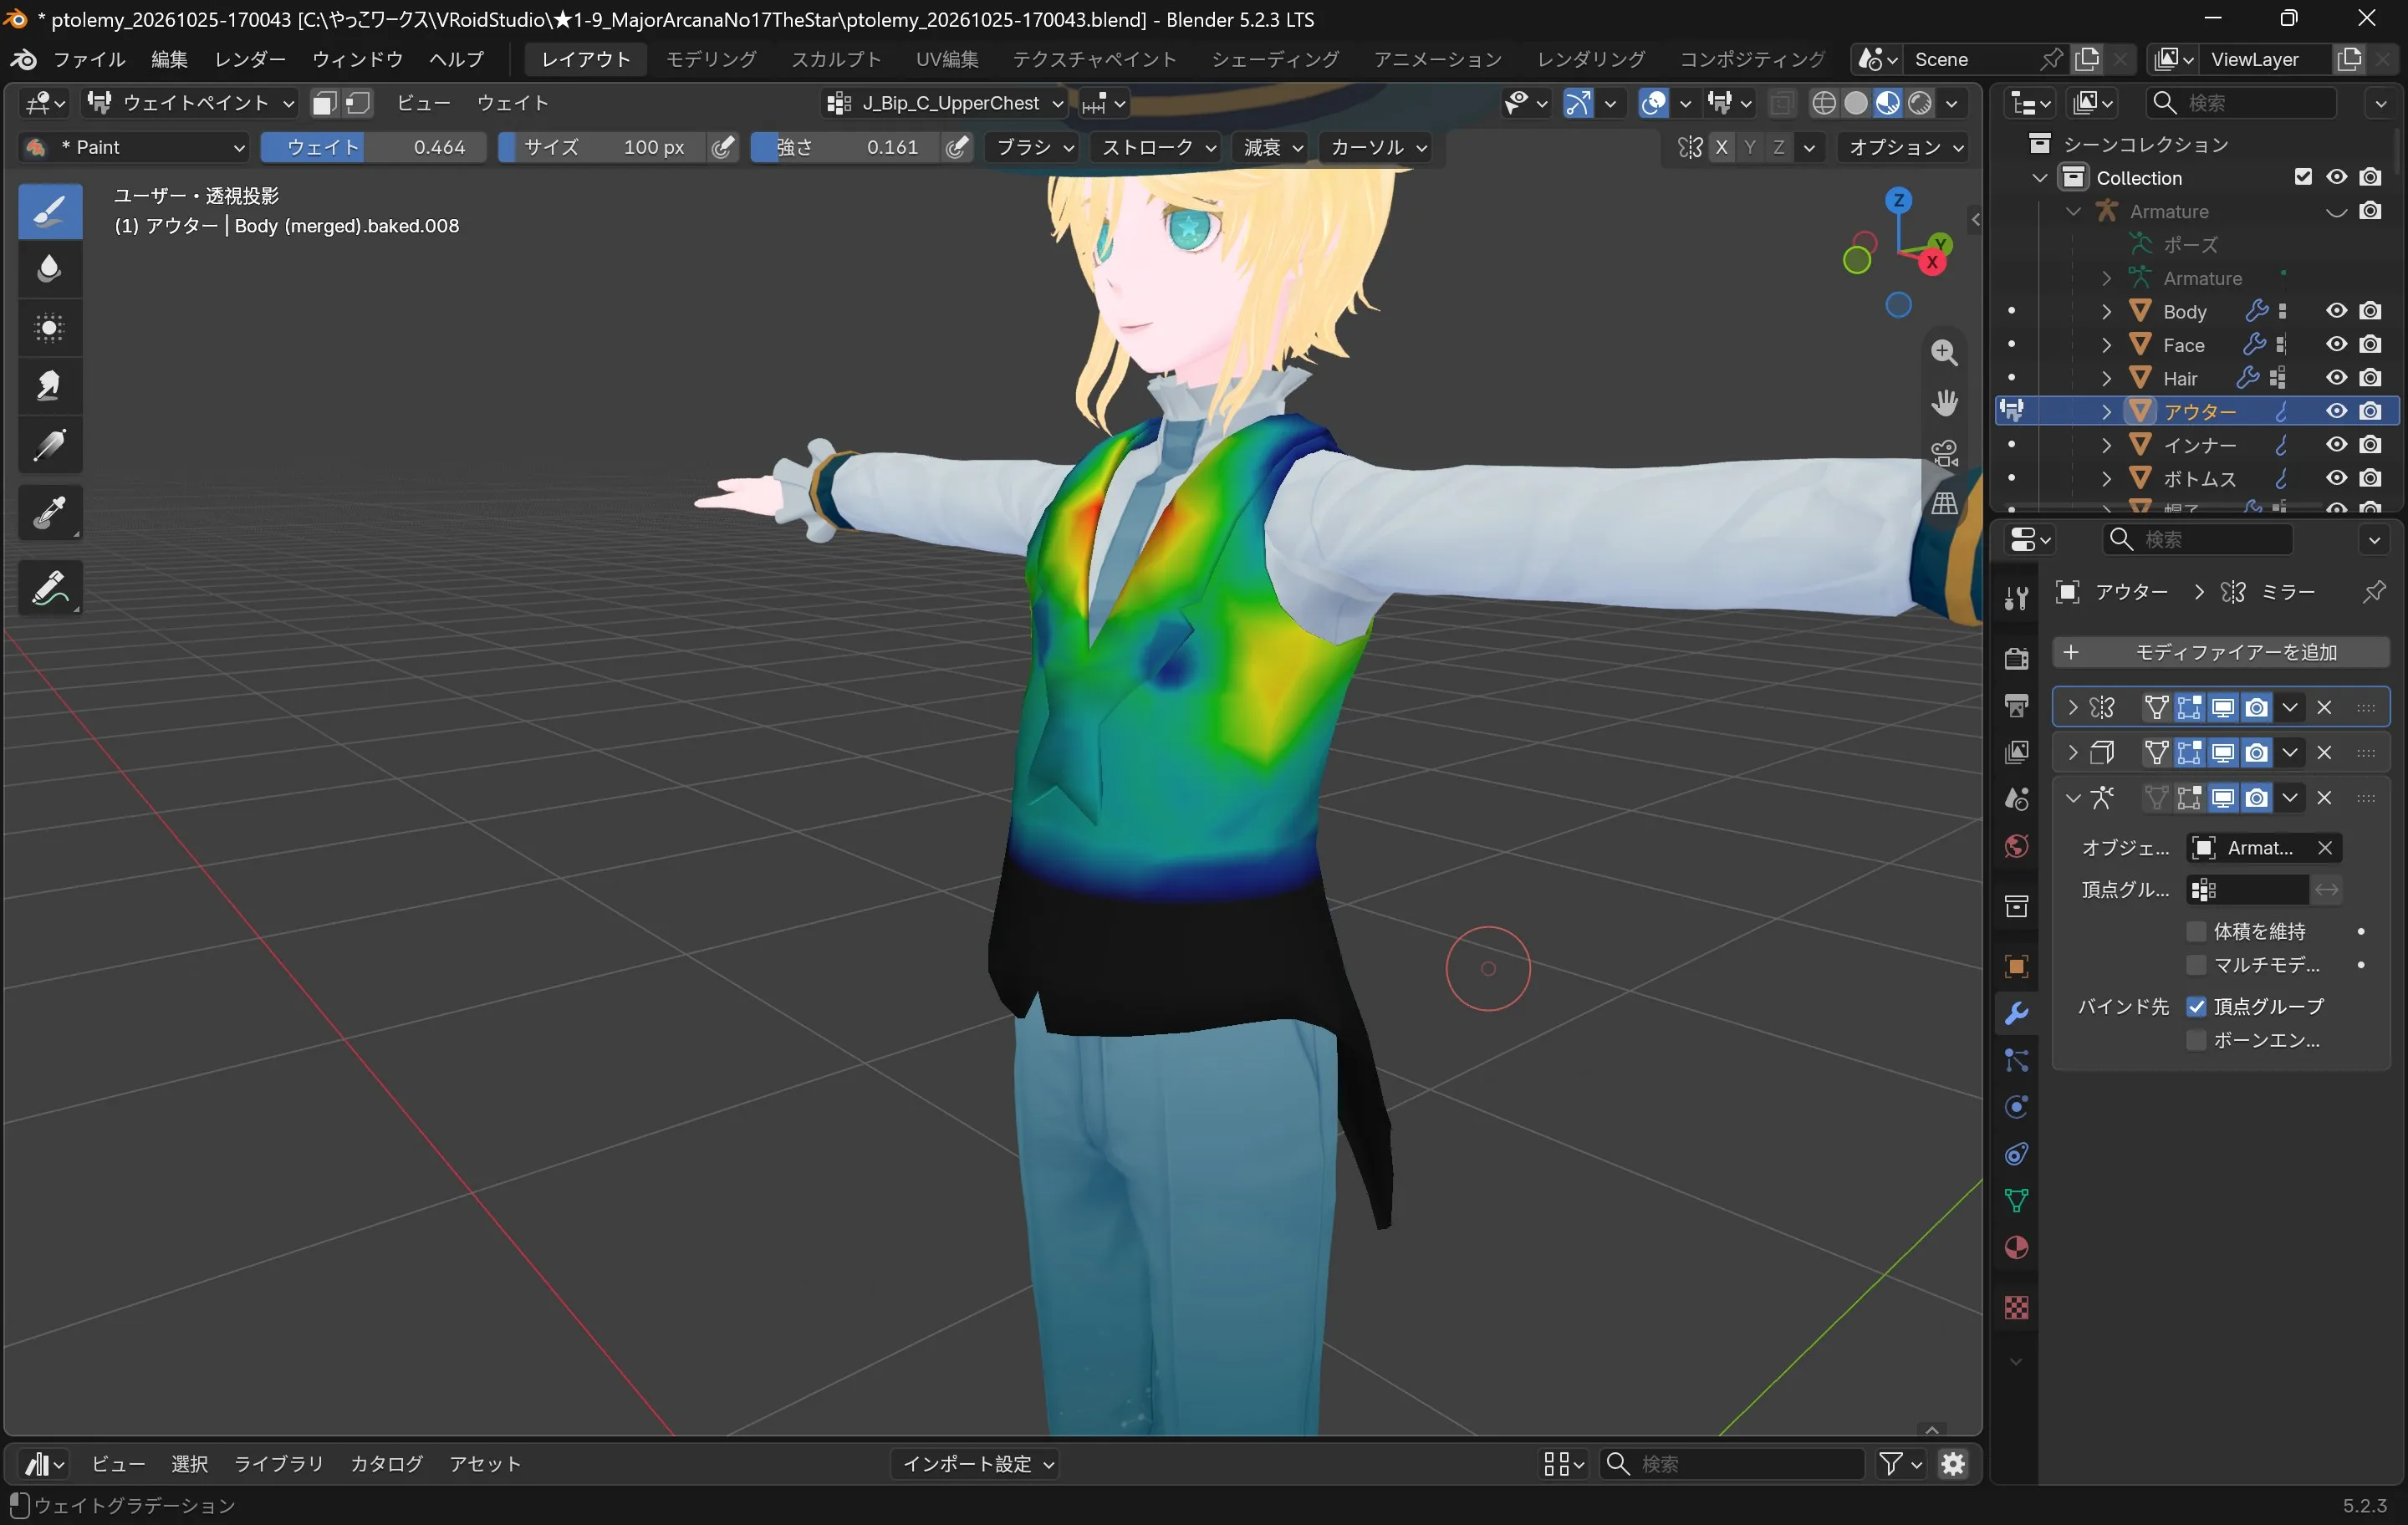Viewport: 2408px width, 1525px height.
Task: Enable 体積を維持 checkbox
Action: tap(2196, 931)
